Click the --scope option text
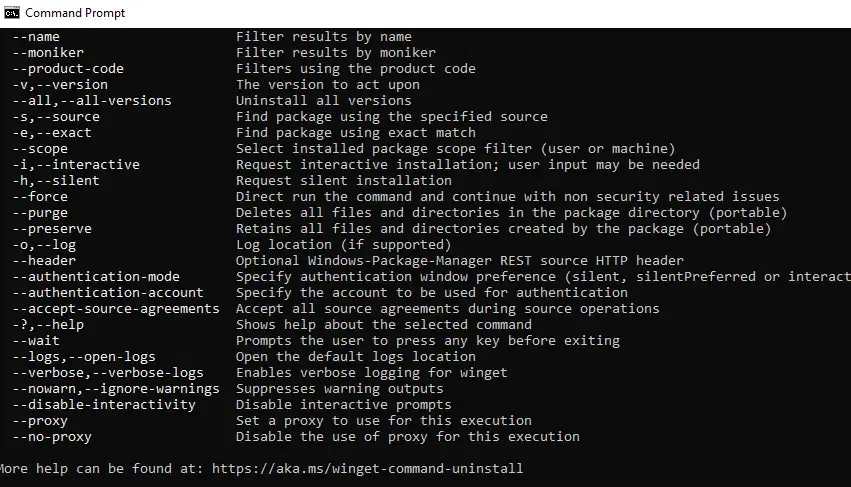This screenshot has height=487, width=851. tap(40, 149)
